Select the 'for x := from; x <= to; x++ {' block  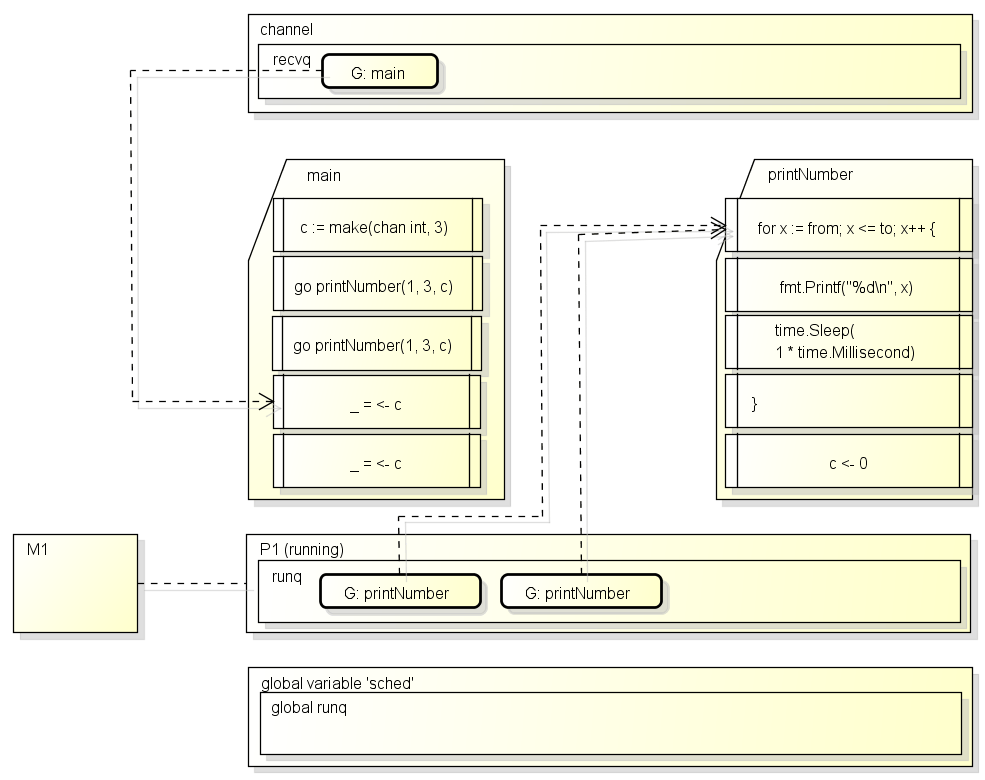[849, 225]
